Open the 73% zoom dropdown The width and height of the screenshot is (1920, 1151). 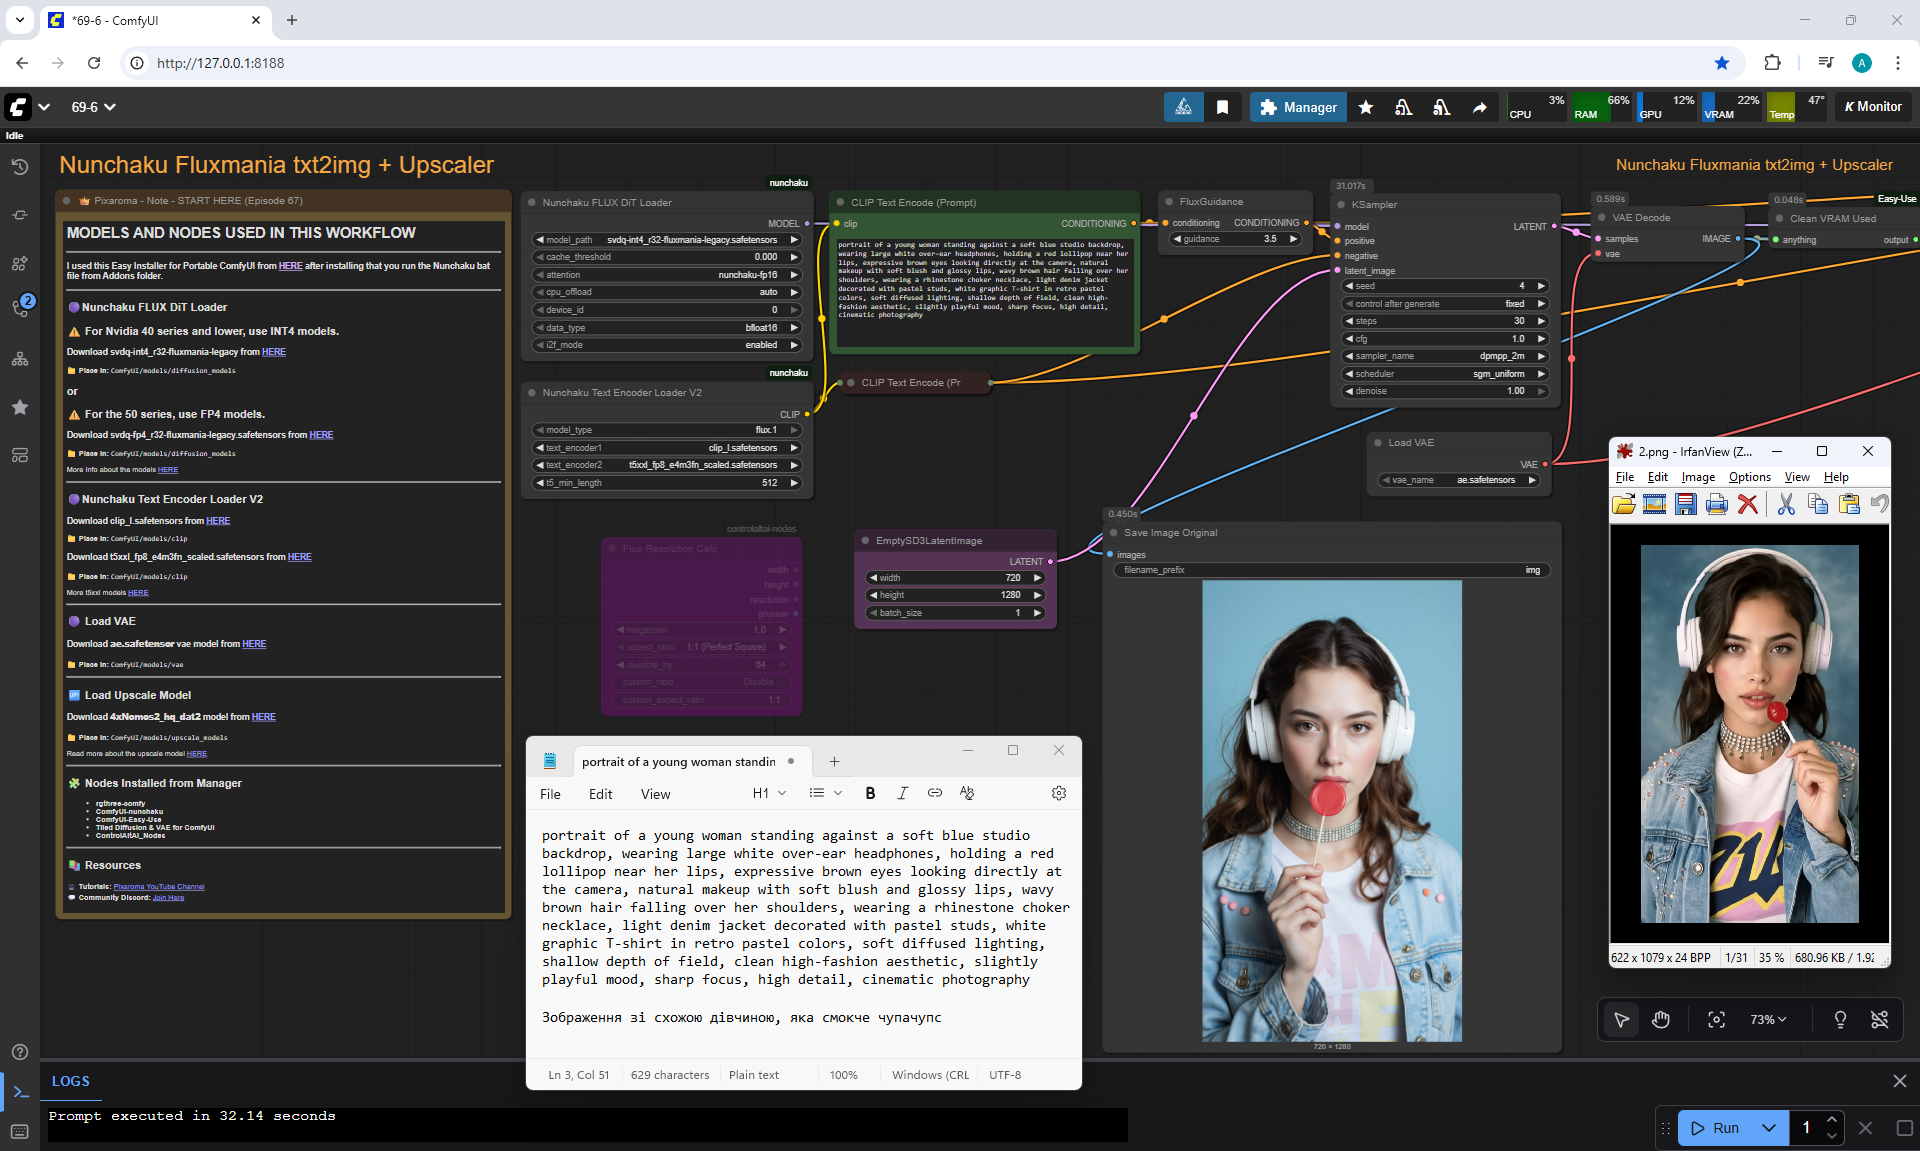point(1767,1019)
